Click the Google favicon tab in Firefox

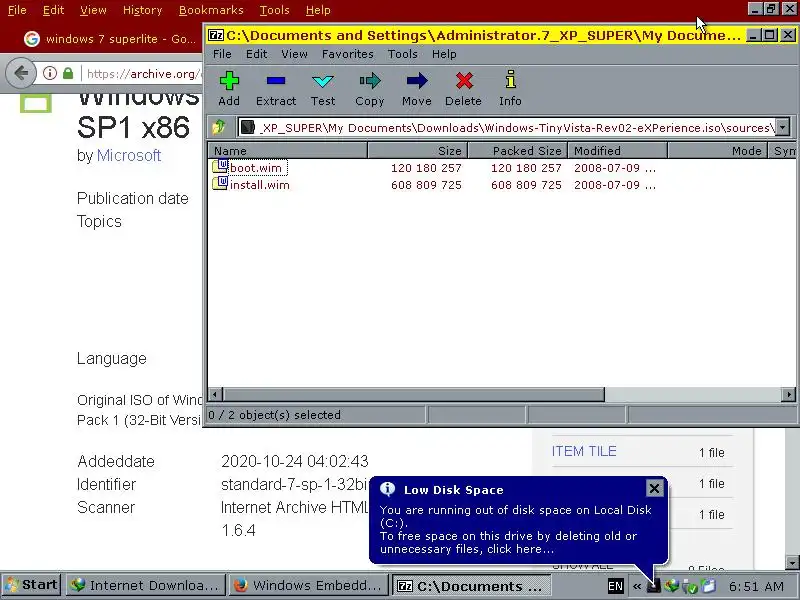32,39
